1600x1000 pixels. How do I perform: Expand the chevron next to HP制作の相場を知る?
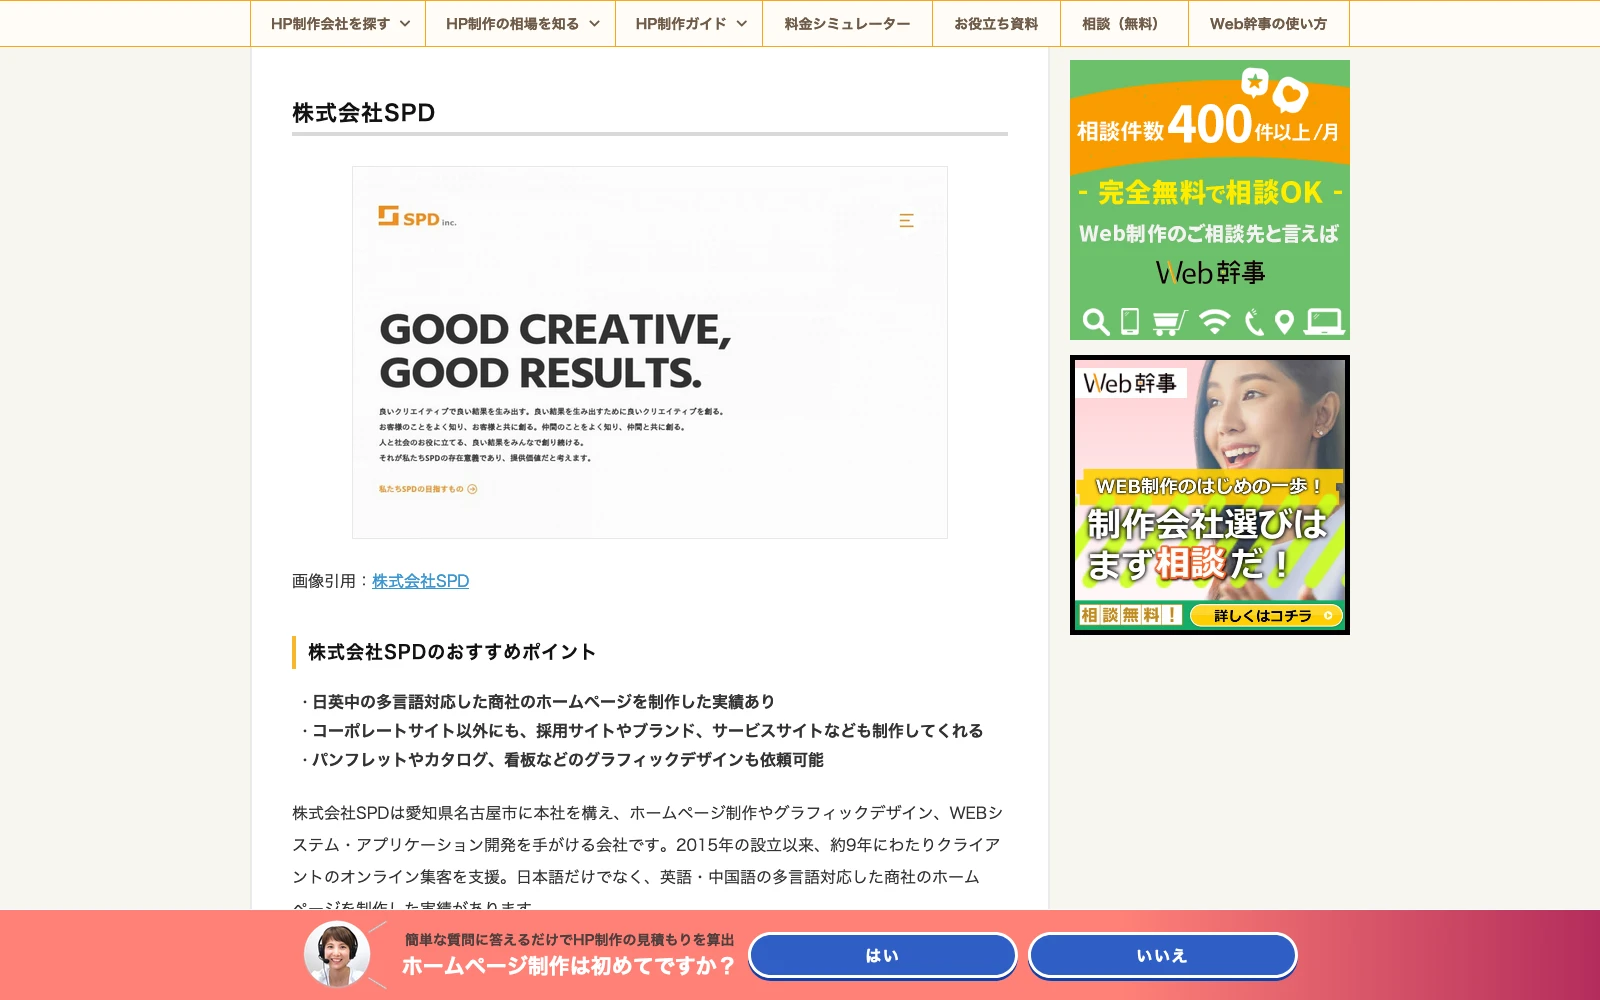(594, 24)
